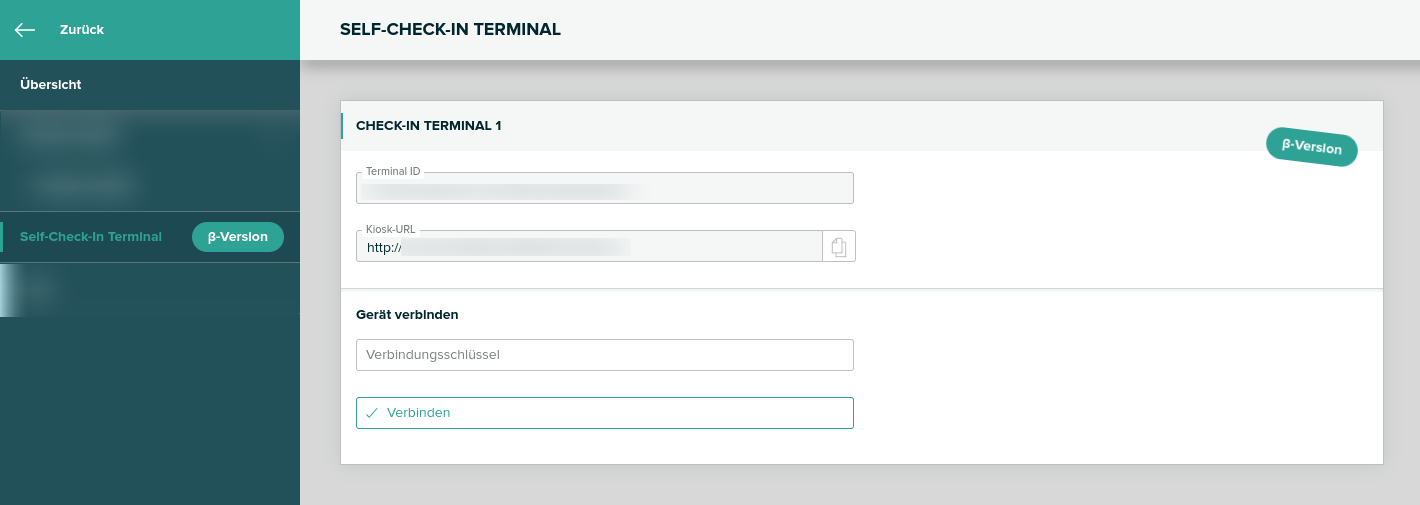Click the back arrow icon
The image size is (1420, 505).
[x=25, y=30]
